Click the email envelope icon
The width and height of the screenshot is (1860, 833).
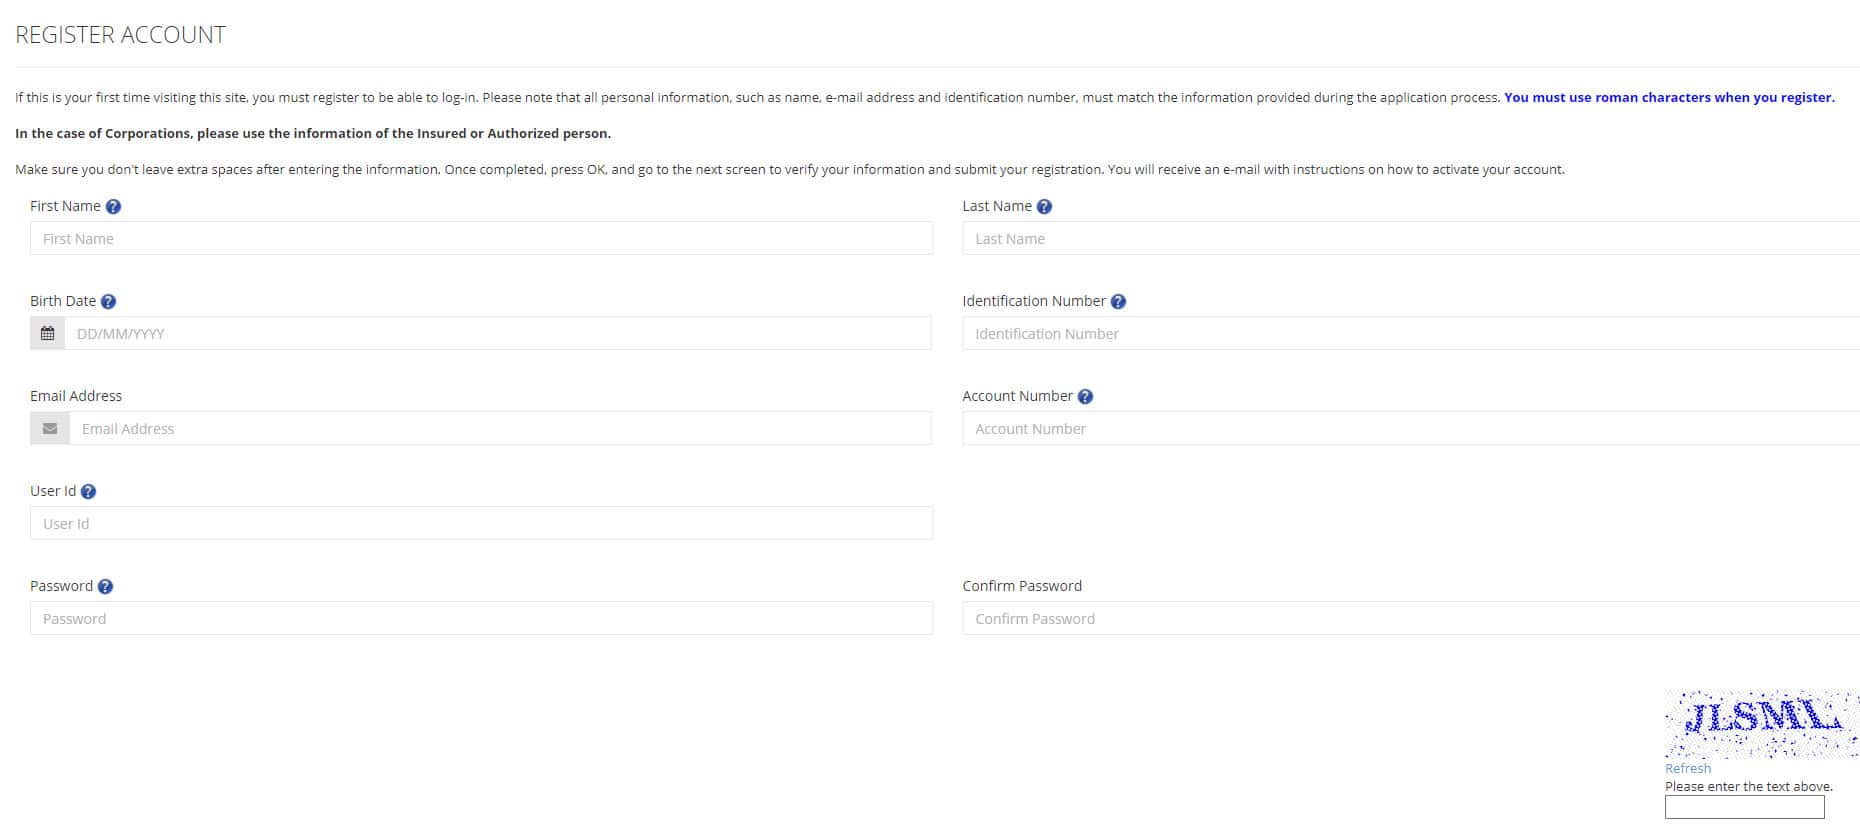tap(50, 429)
